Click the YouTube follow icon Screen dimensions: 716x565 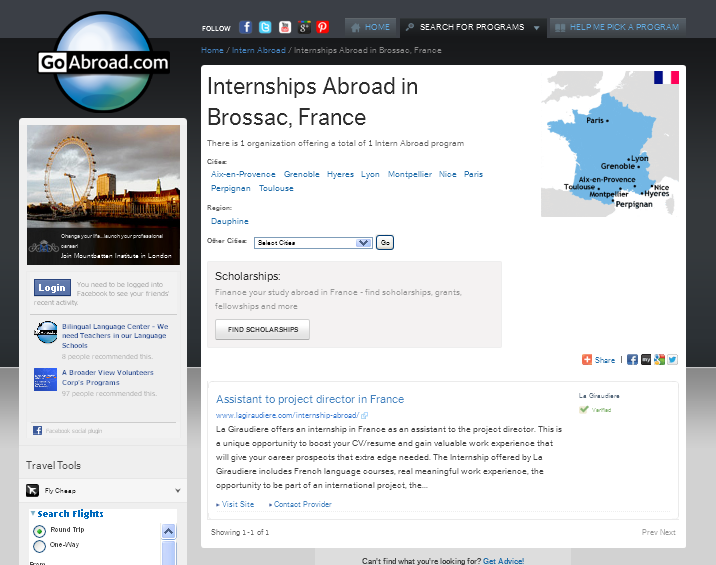pyautogui.click(x=285, y=28)
